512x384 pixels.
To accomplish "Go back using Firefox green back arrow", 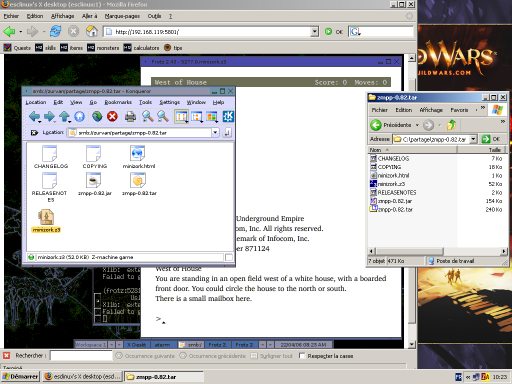I will click(x=9, y=32).
